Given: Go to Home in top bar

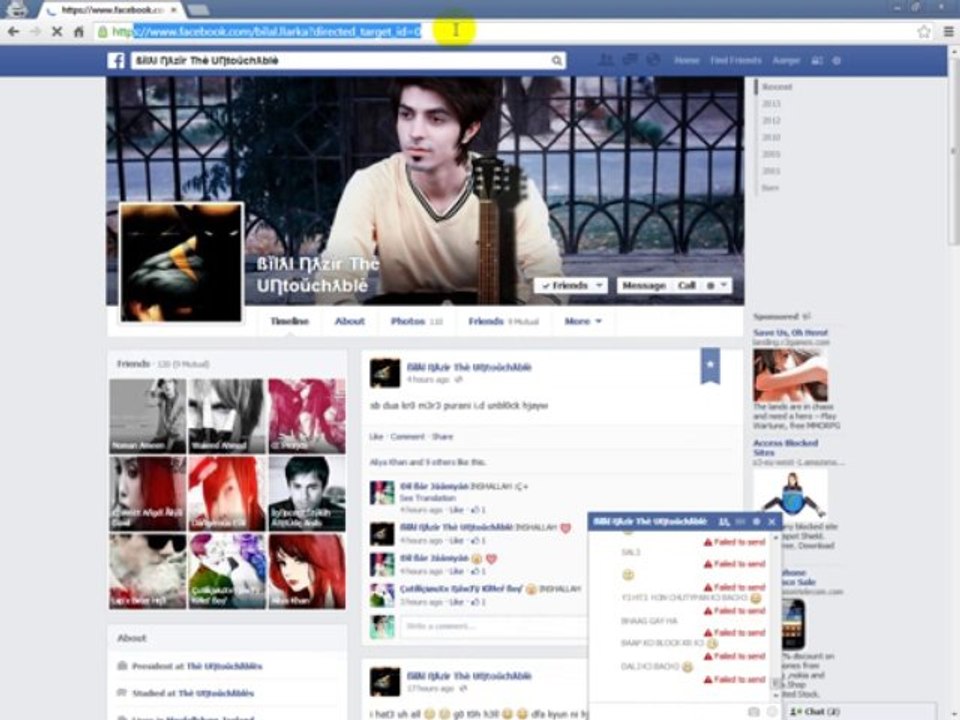Looking at the screenshot, I should (x=686, y=61).
